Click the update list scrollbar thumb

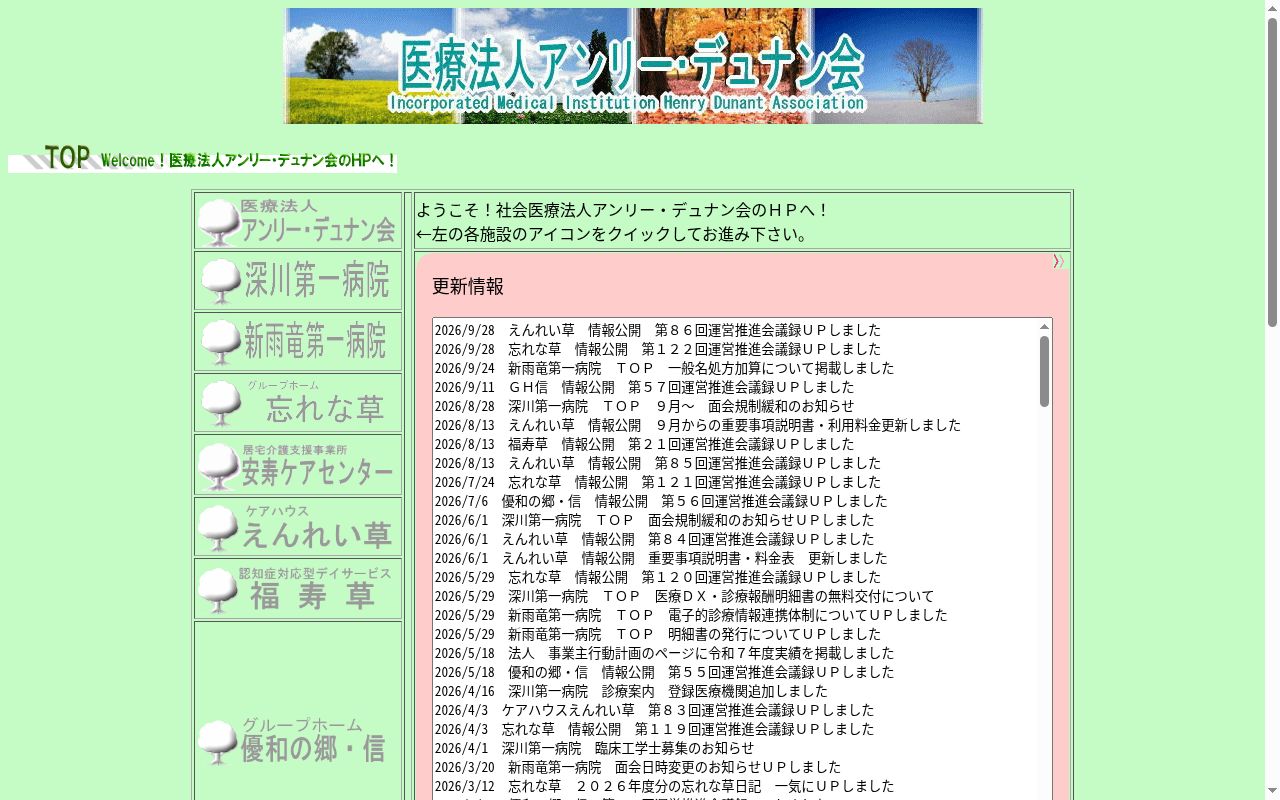coord(1044,371)
